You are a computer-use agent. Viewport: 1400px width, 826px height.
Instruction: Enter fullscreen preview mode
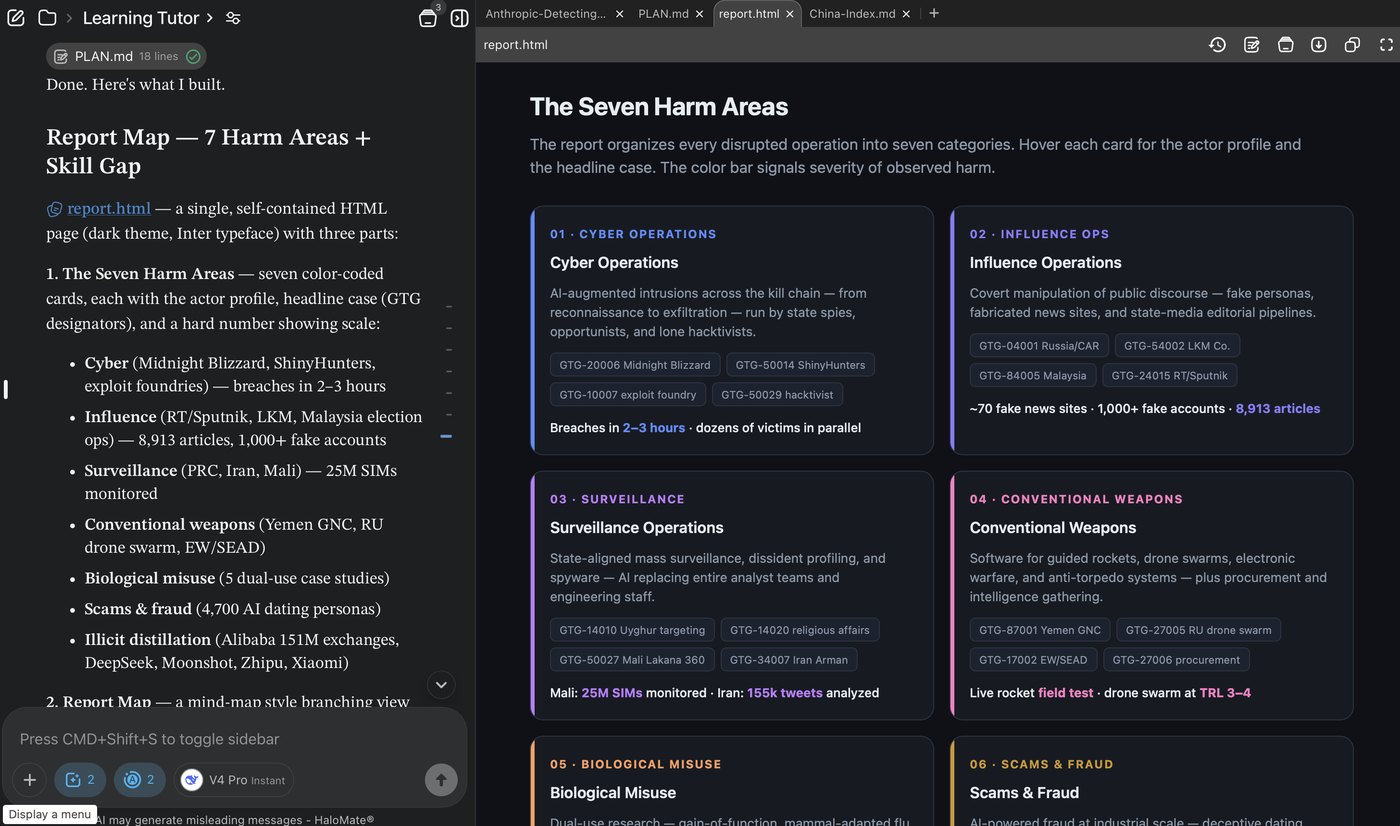pos(1386,45)
